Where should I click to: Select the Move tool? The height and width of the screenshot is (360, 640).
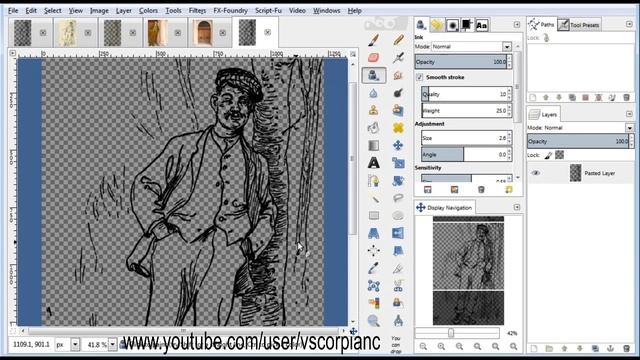[398, 145]
